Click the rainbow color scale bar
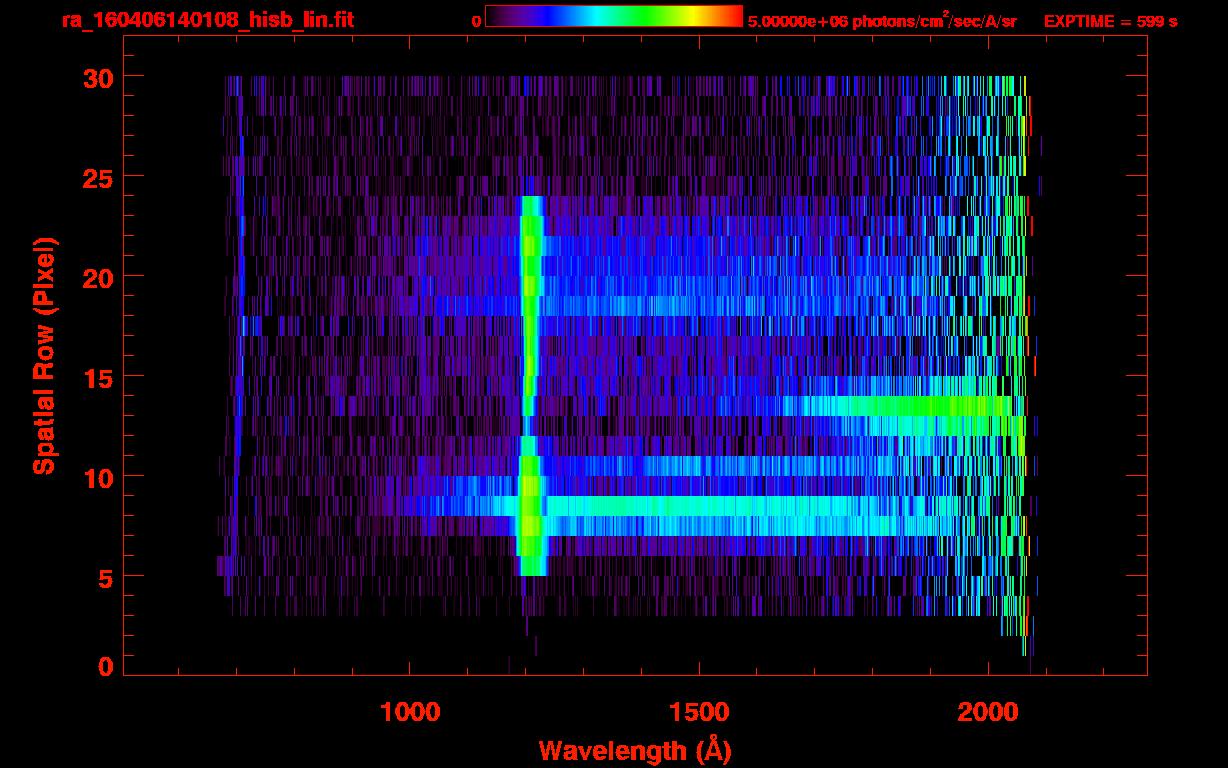The image size is (1228, 768). (613, 16)
